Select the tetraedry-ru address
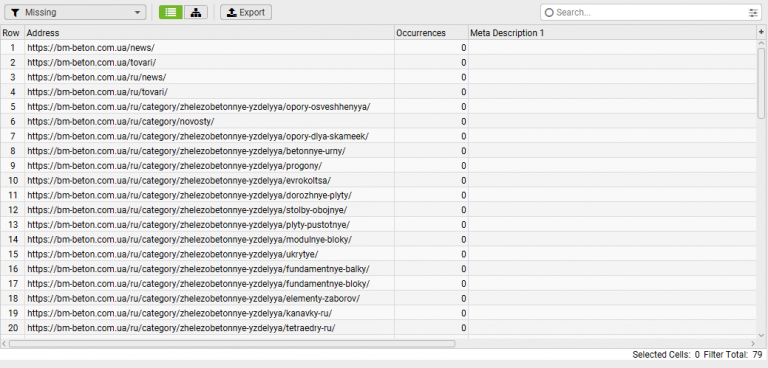Image resolution: width=768 pixels, height=368 pixels. tap(181, 327)
